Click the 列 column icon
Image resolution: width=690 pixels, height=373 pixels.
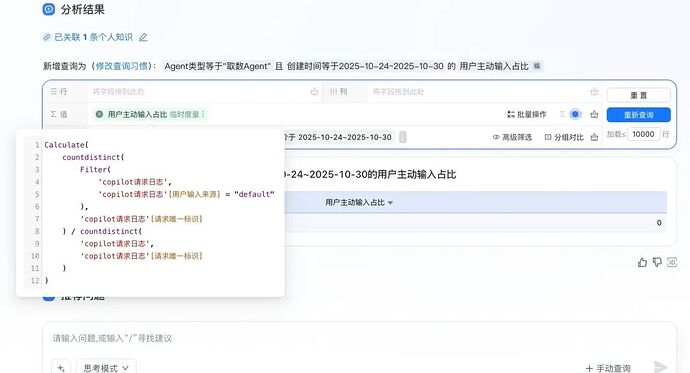[x=334, y=91]
